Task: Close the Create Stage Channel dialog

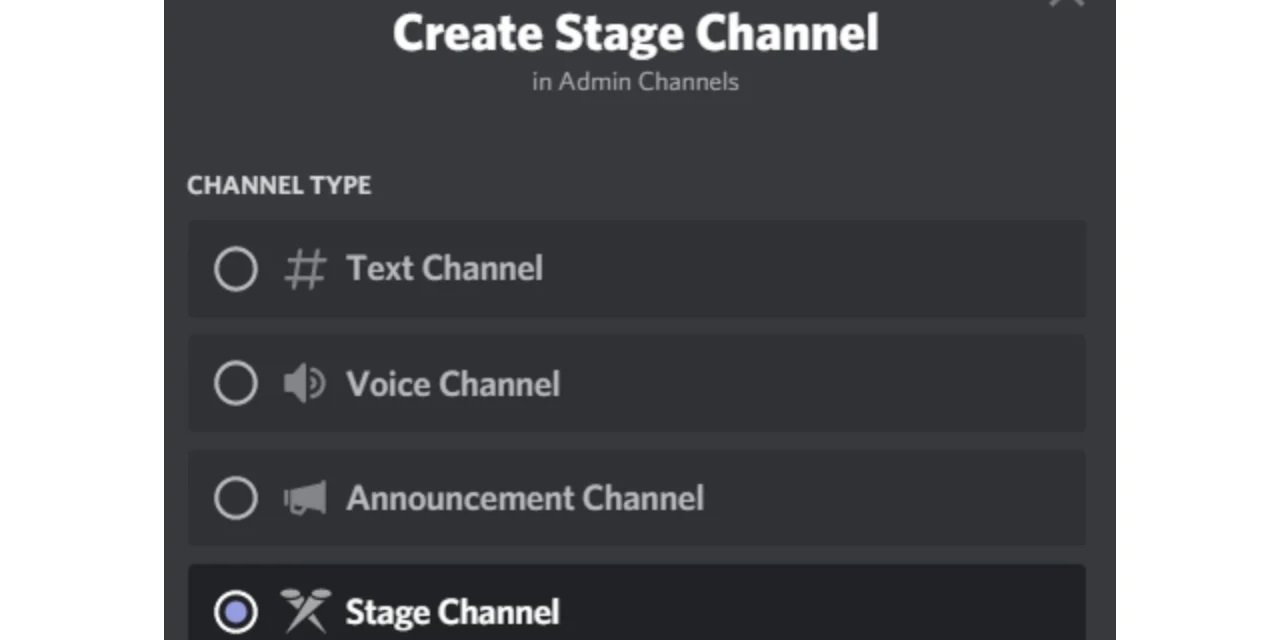Action: [x=1066, y=3]
